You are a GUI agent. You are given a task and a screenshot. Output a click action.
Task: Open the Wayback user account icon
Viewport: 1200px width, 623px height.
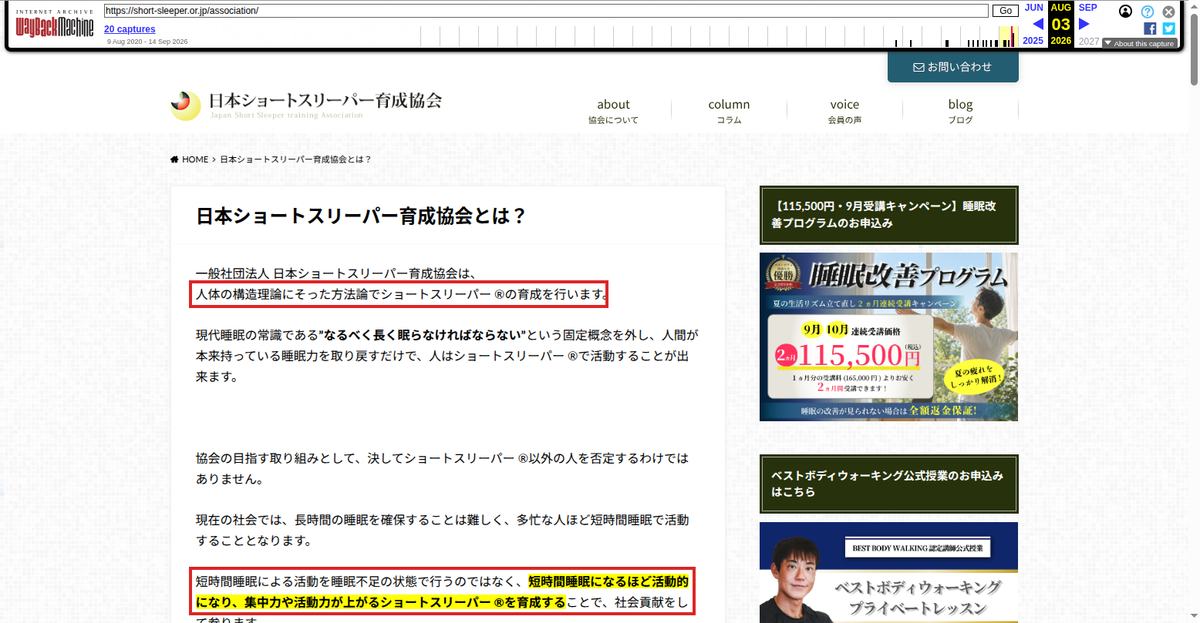[1126, 11]
